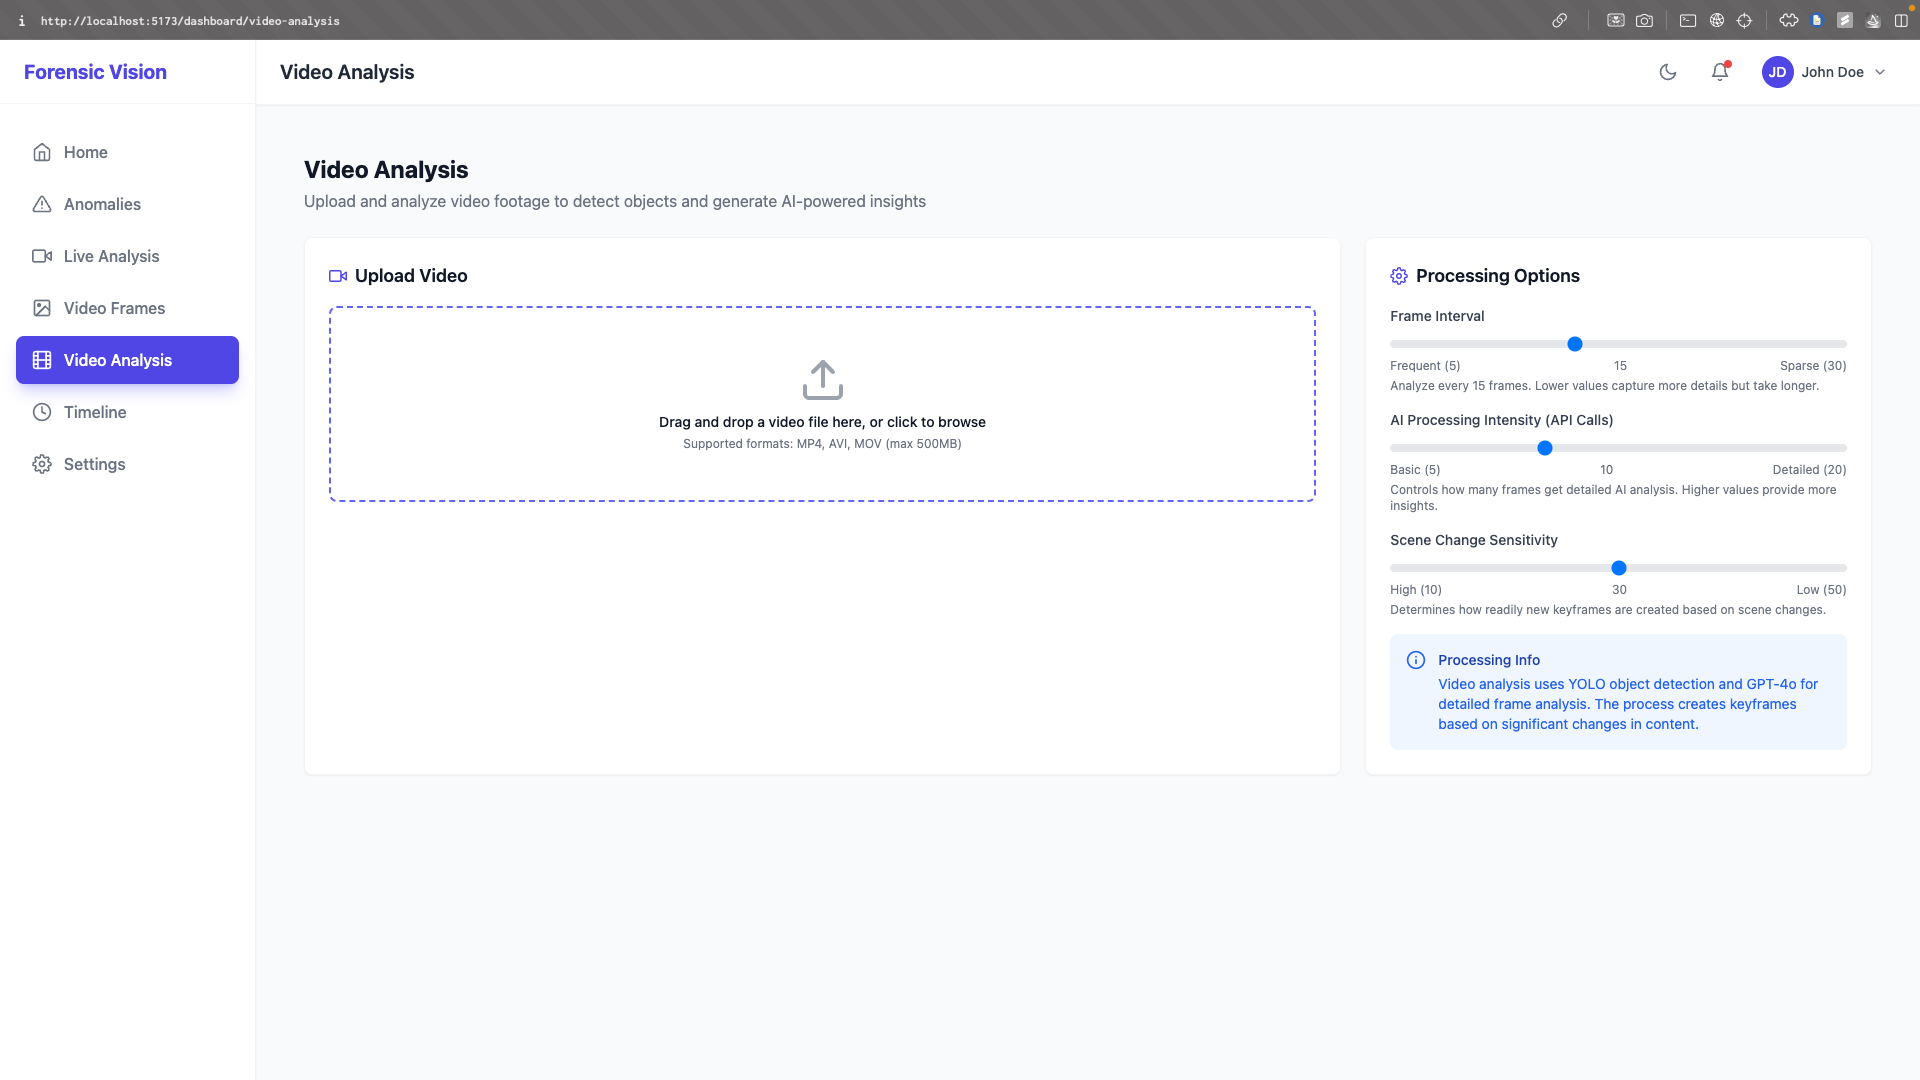This screenshot has width=1920, height=1080.
Task: Click the Live Analysis camera icon
Action: pos(42,256)
